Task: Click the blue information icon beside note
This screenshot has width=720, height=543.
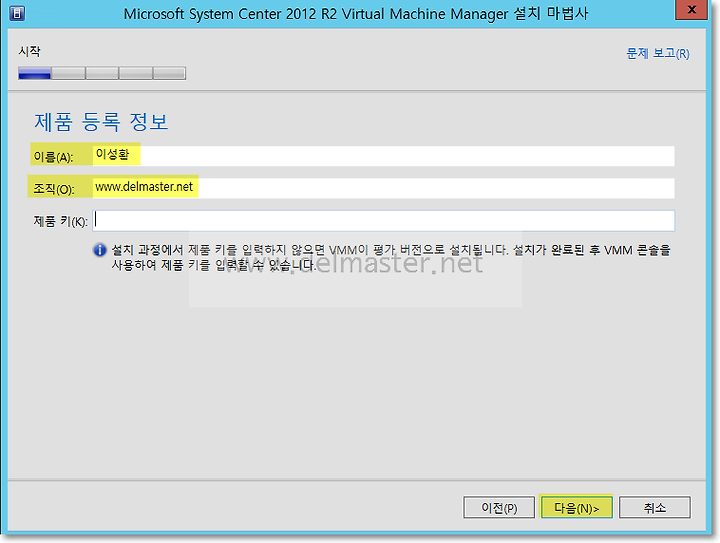Action: 100,250
